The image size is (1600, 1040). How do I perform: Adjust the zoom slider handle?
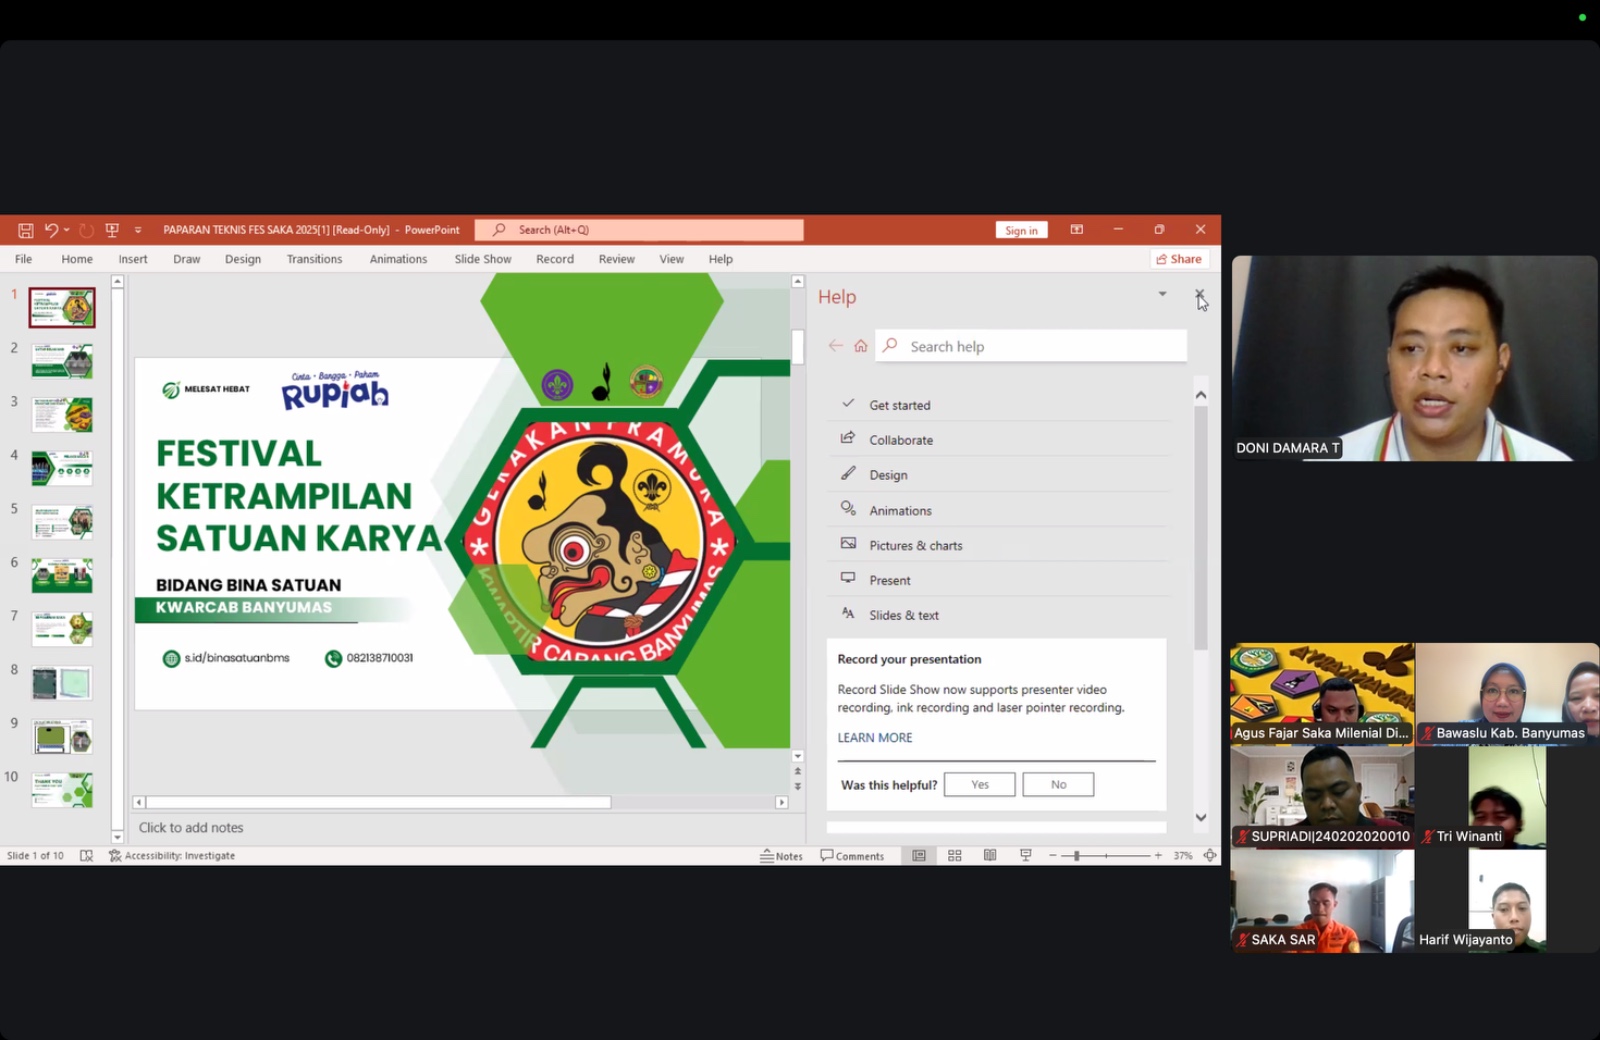tap(1076, 856)
